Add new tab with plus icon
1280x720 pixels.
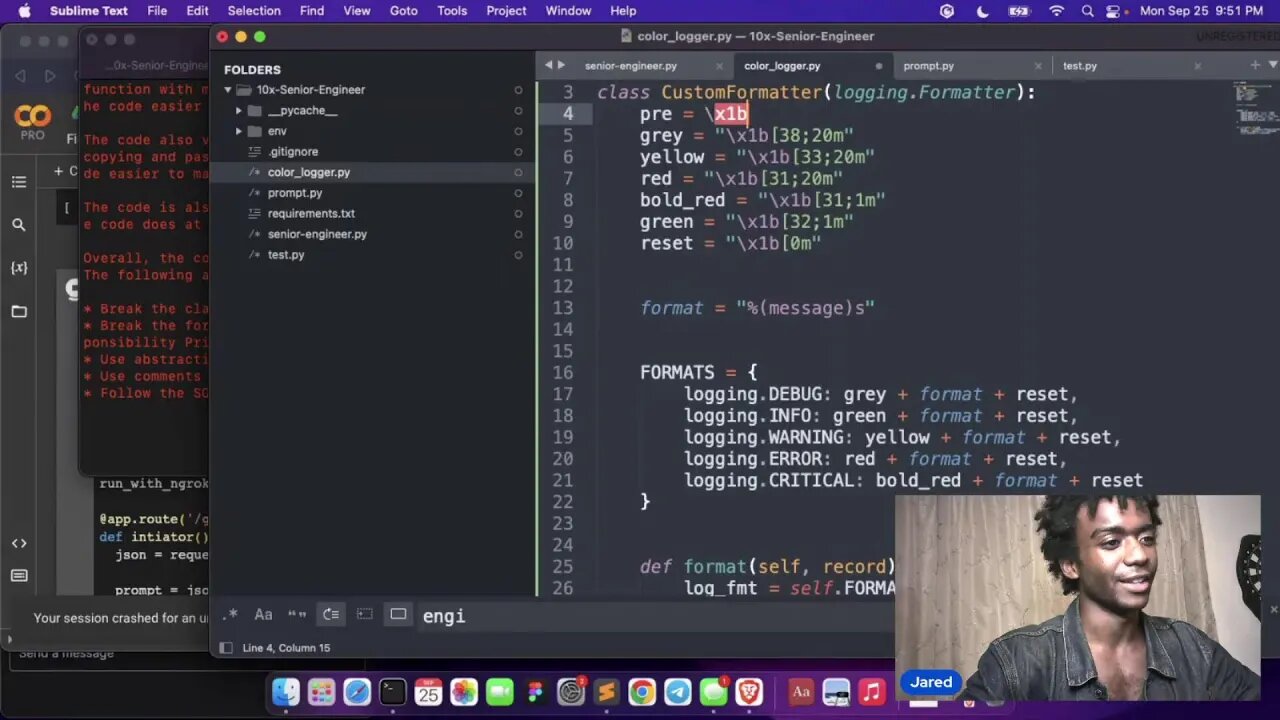tap(1255, 65)
